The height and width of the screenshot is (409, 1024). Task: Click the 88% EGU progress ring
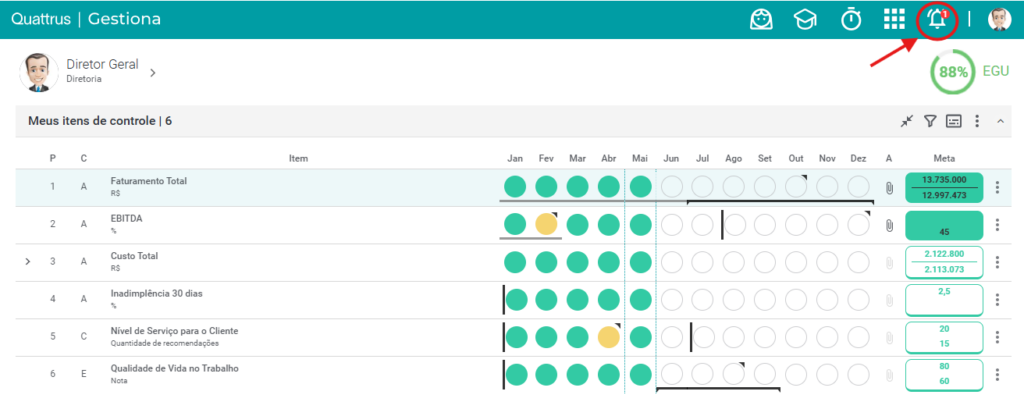coord(953,72)
